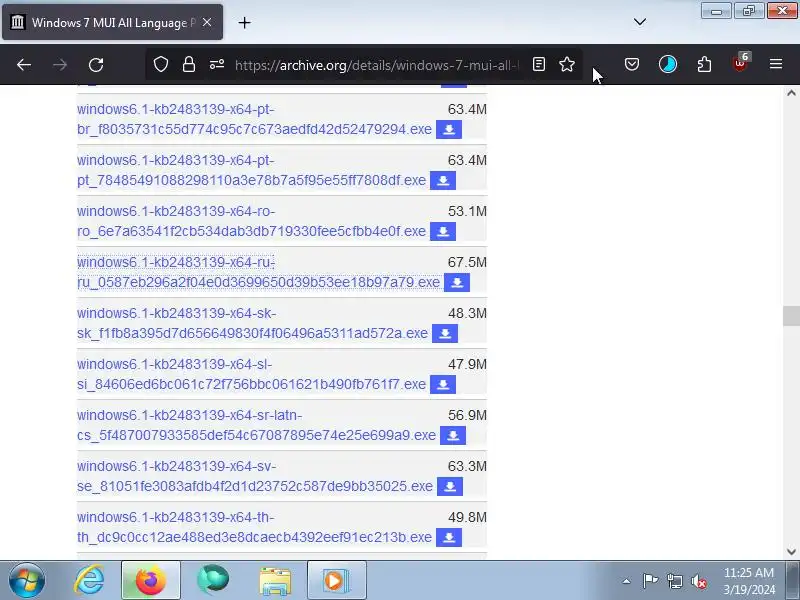The image size is (800, 600).
Task: Toggle reader view icon
Action: 539,64
